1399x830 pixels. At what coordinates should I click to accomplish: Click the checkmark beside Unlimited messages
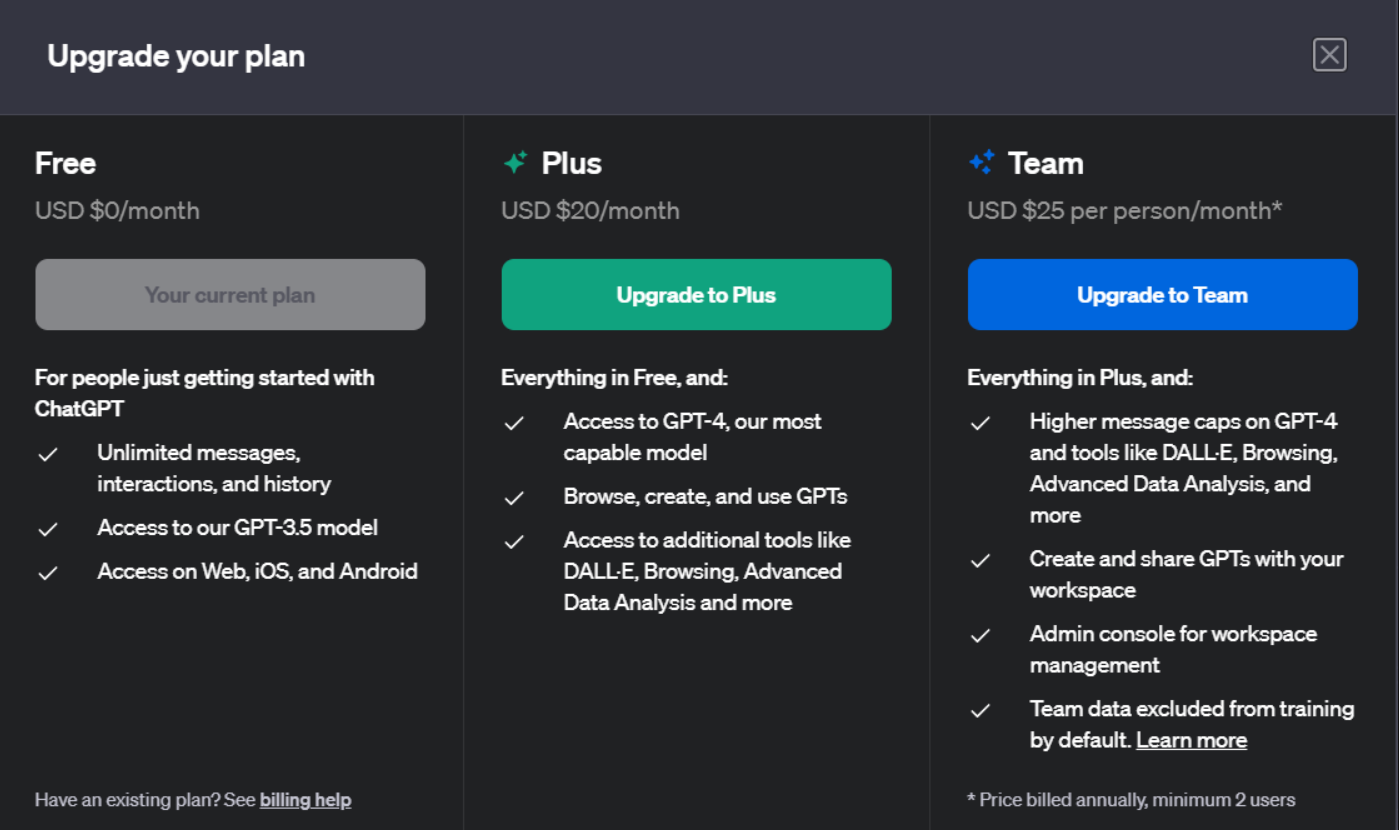click(47, 454)
